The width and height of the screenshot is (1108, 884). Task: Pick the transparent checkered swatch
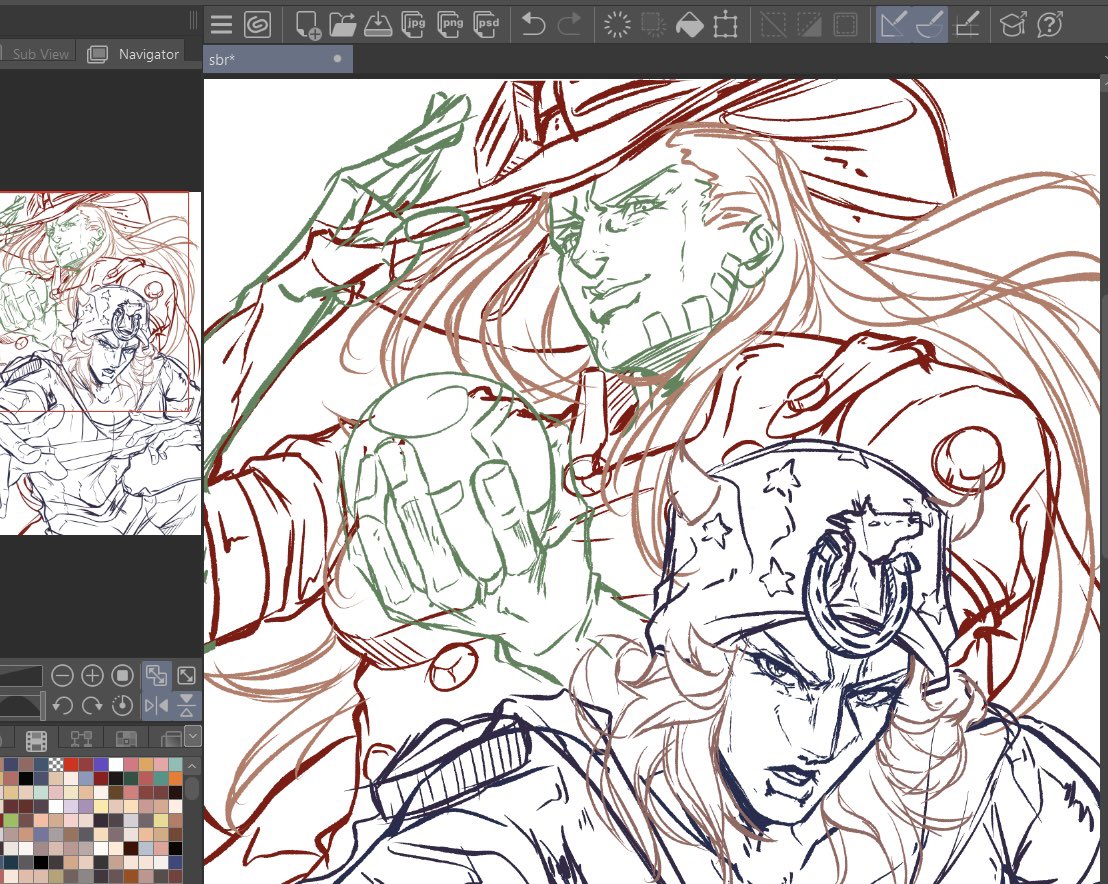tap(56, 765)
